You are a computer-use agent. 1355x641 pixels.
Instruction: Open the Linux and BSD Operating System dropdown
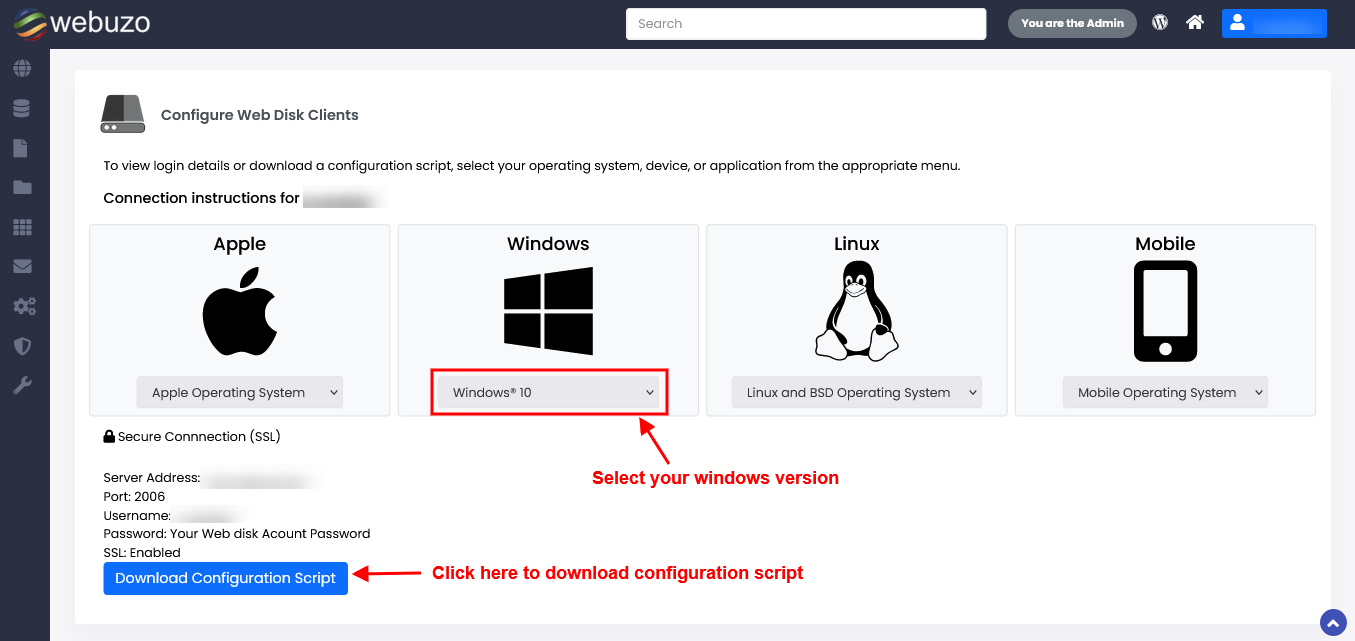pos(856,392)
